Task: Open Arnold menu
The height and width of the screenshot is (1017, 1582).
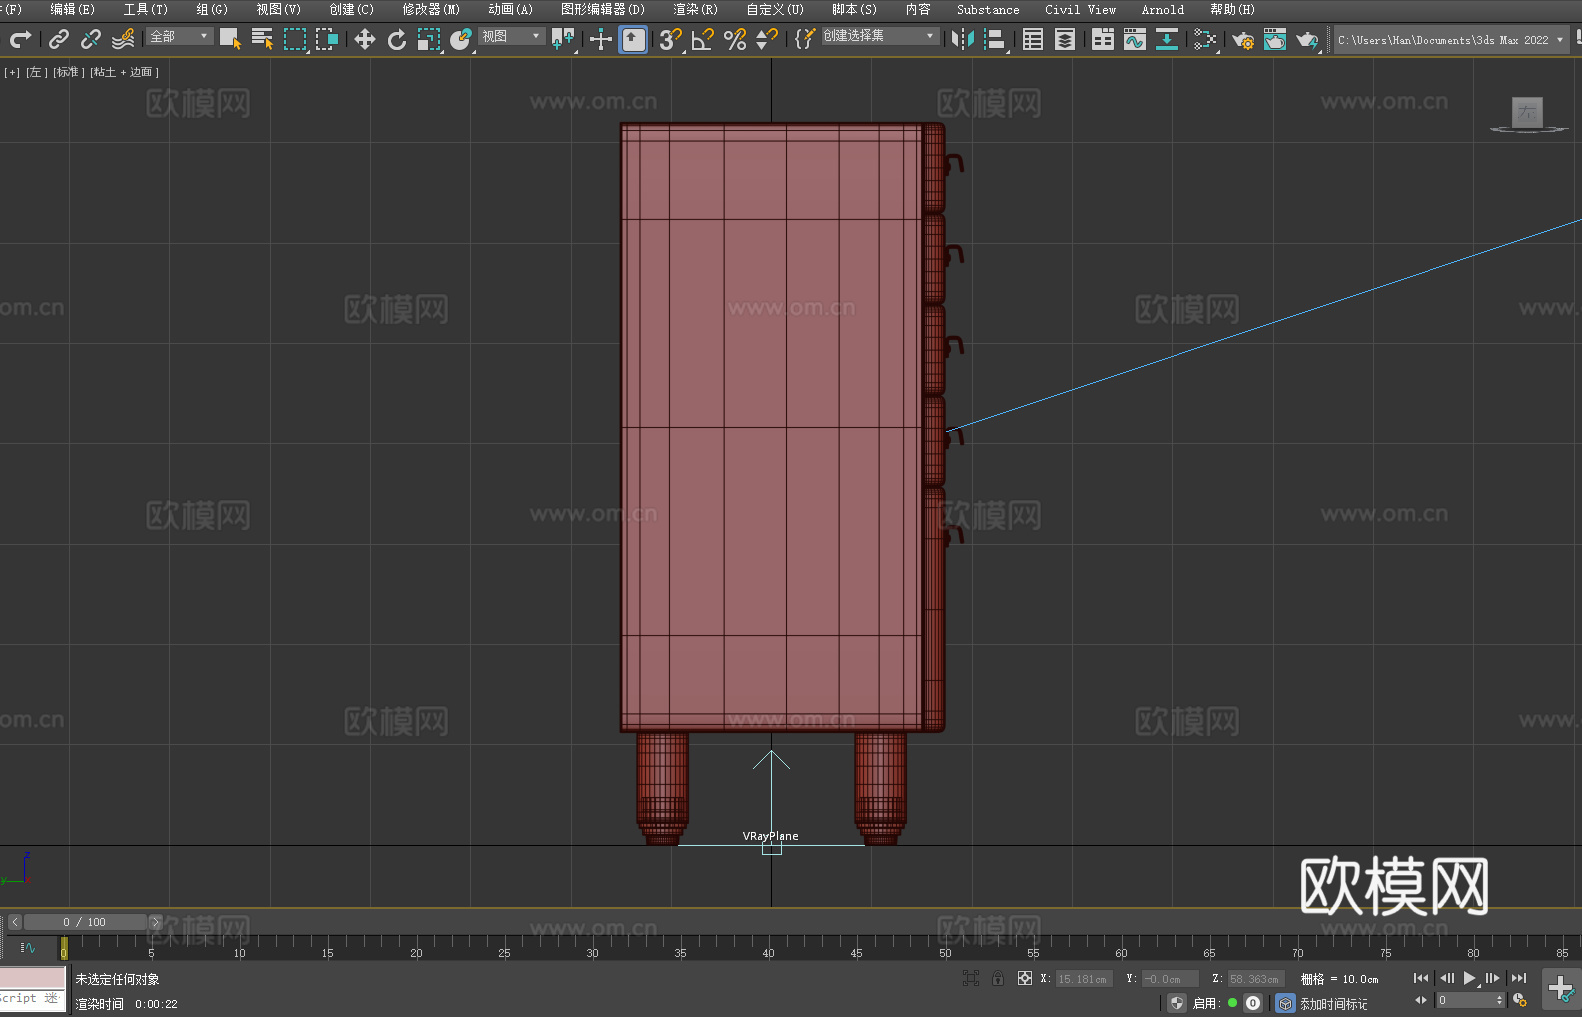Action: pos(1162,9)
